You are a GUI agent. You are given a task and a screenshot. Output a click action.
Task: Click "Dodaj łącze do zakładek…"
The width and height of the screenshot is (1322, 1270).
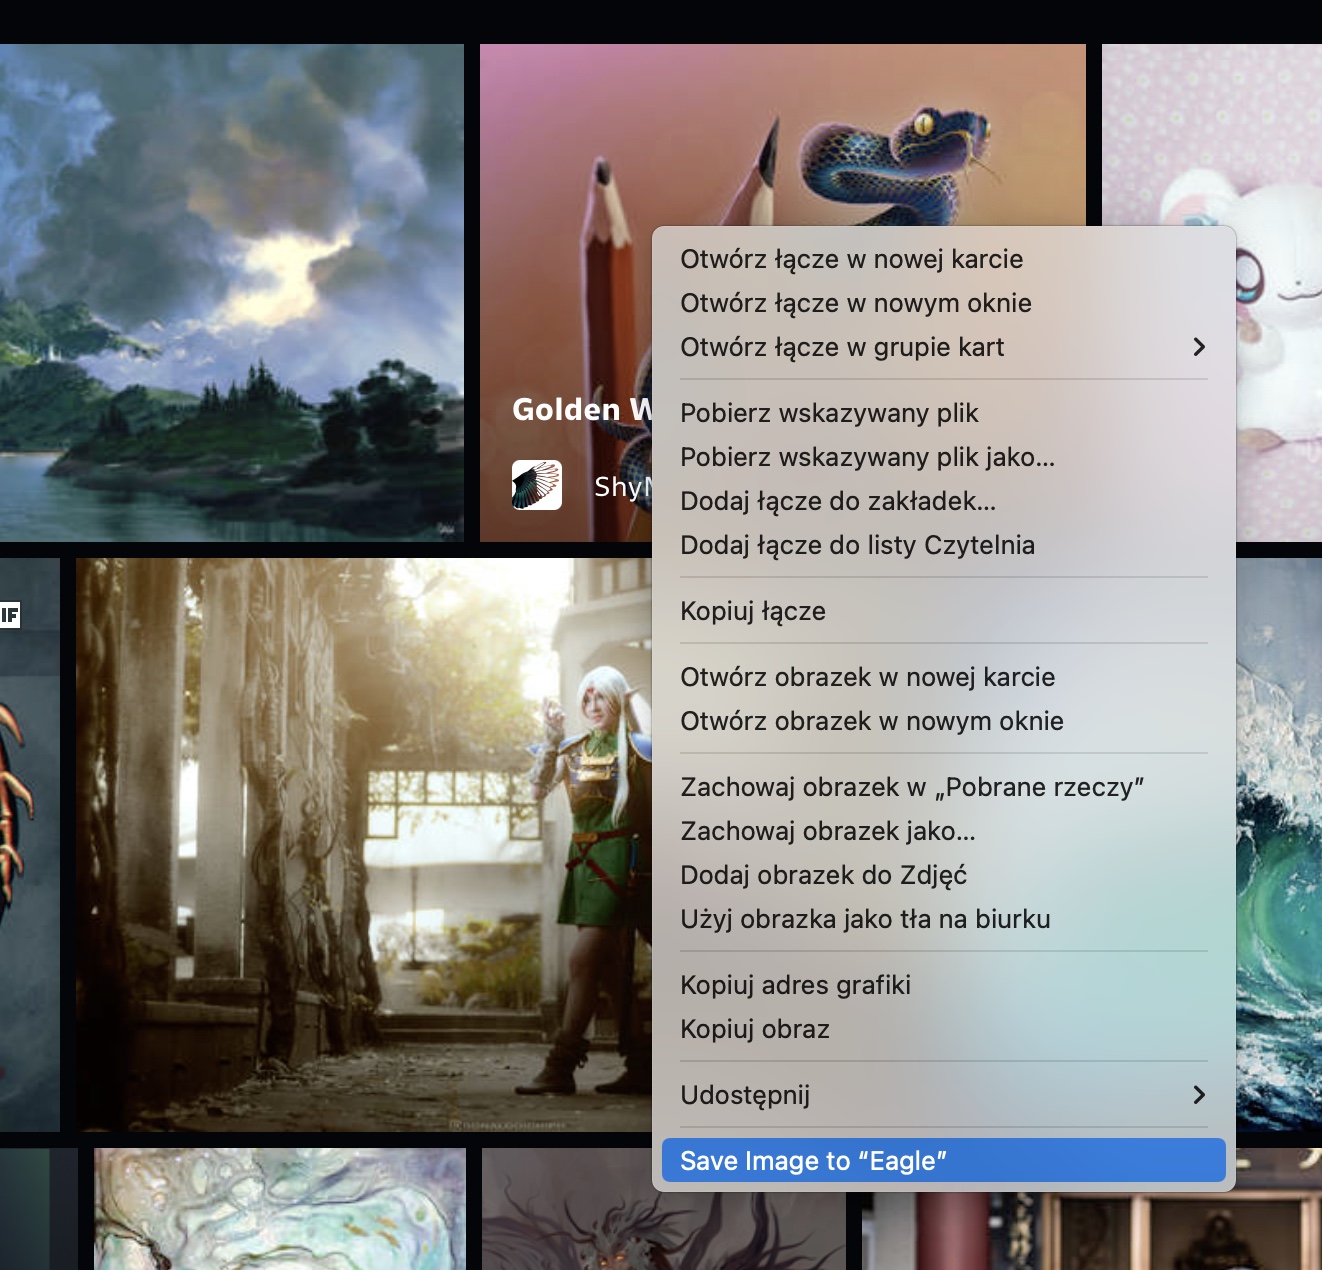(x=943, y=501)
